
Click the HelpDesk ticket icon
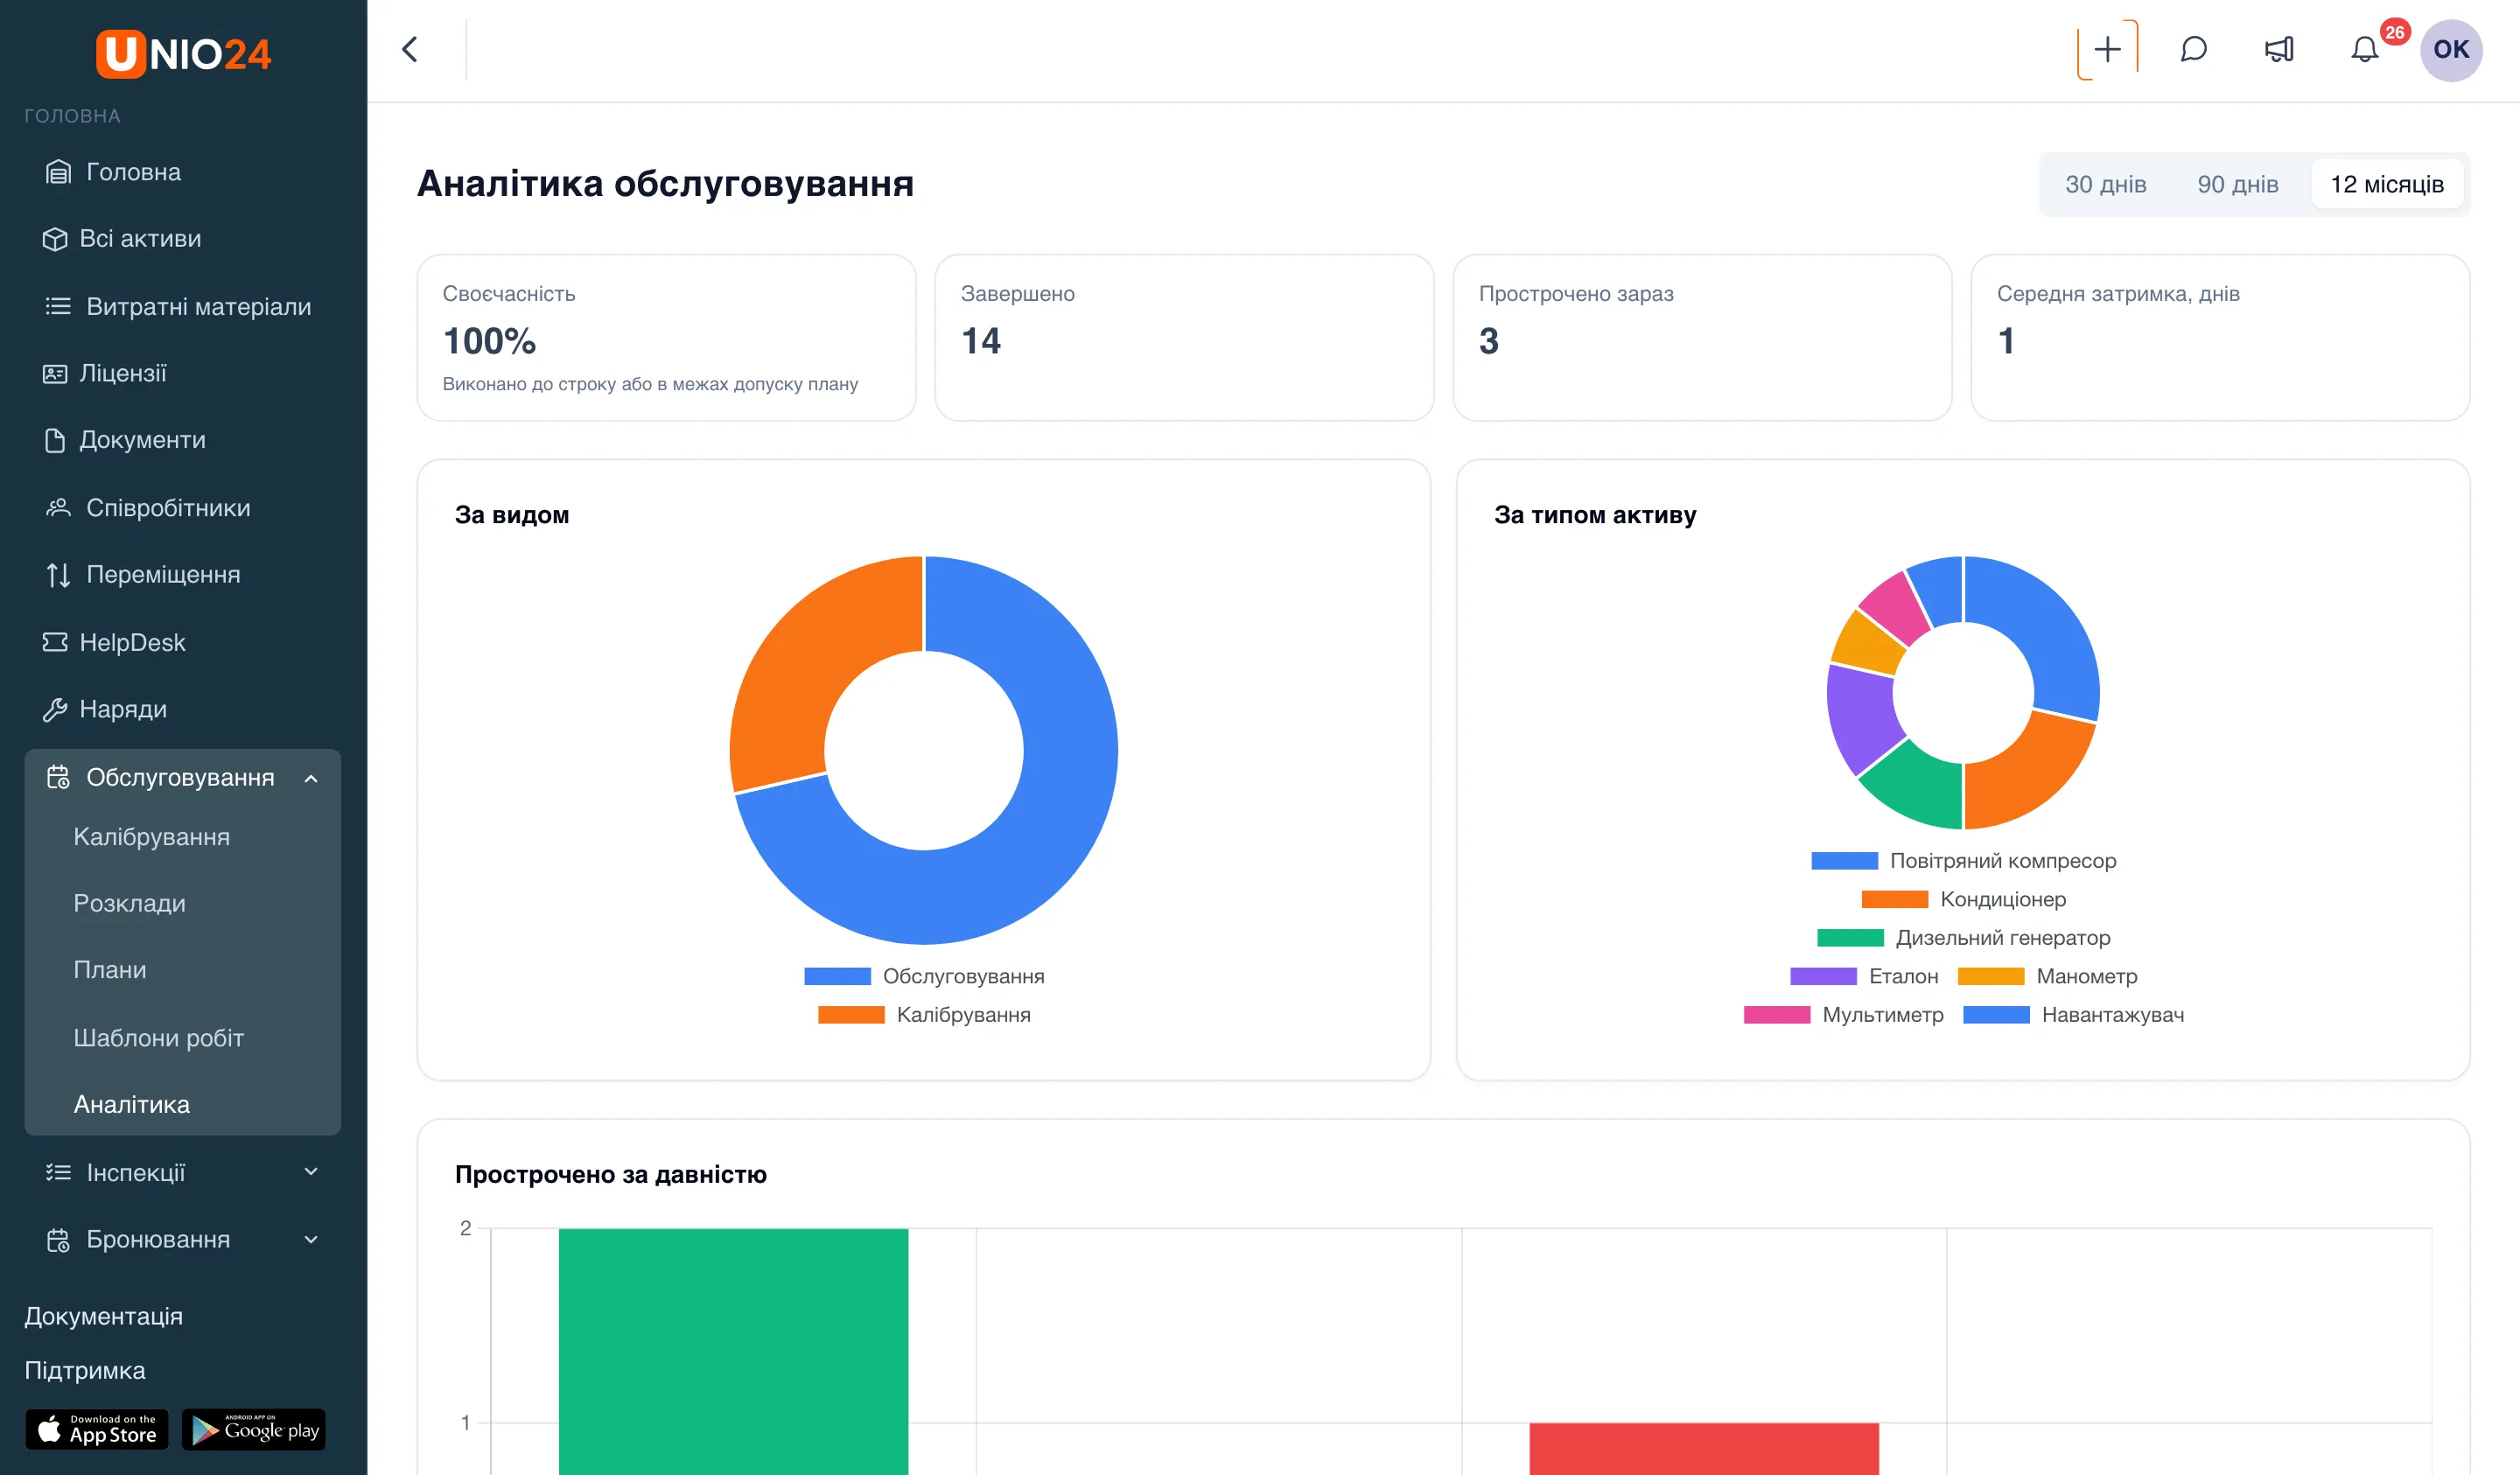pyautogui.click(x=54, y=642)
